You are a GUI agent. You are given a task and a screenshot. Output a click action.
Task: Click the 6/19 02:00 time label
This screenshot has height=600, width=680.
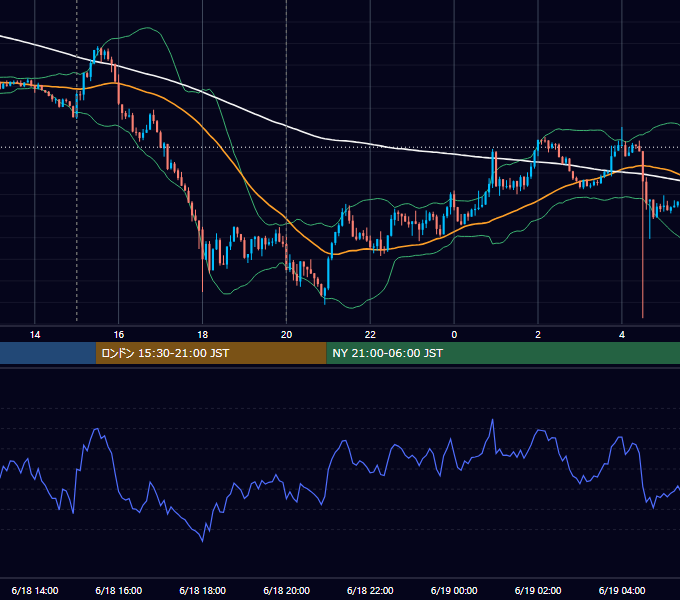[x=538, y=590]
